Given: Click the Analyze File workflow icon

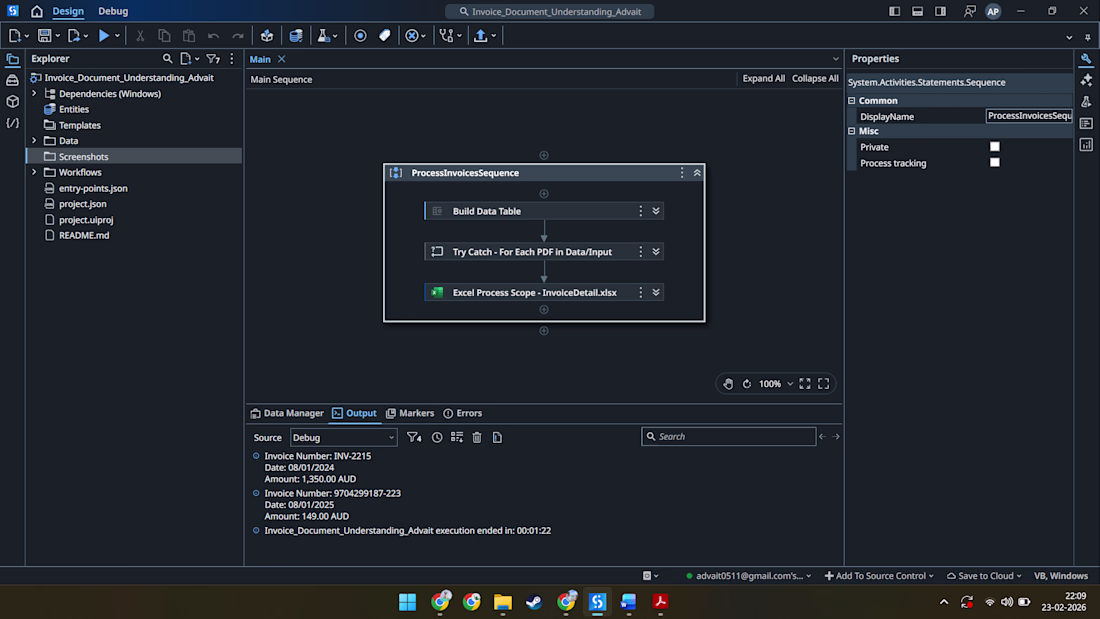Looking at the screenshot, I should pyautogui.click(x=446, y=36).
